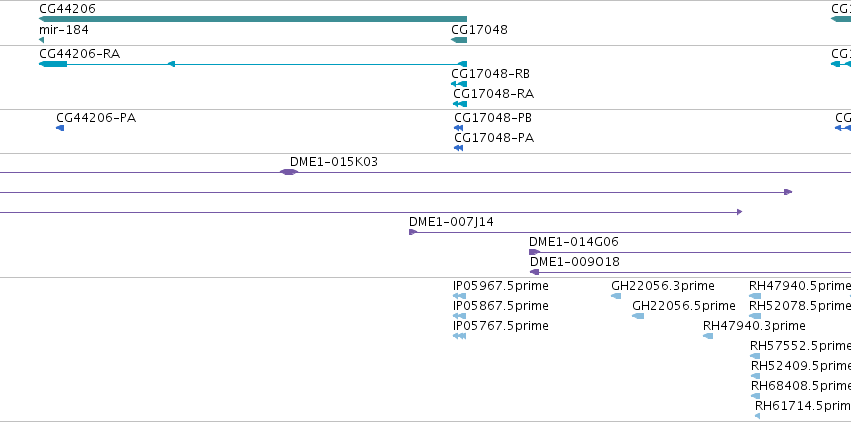Select the DME1-014G06 clone arrow
Screen dimensions: 851x422
pyautogui.click(x=535, y=252)
